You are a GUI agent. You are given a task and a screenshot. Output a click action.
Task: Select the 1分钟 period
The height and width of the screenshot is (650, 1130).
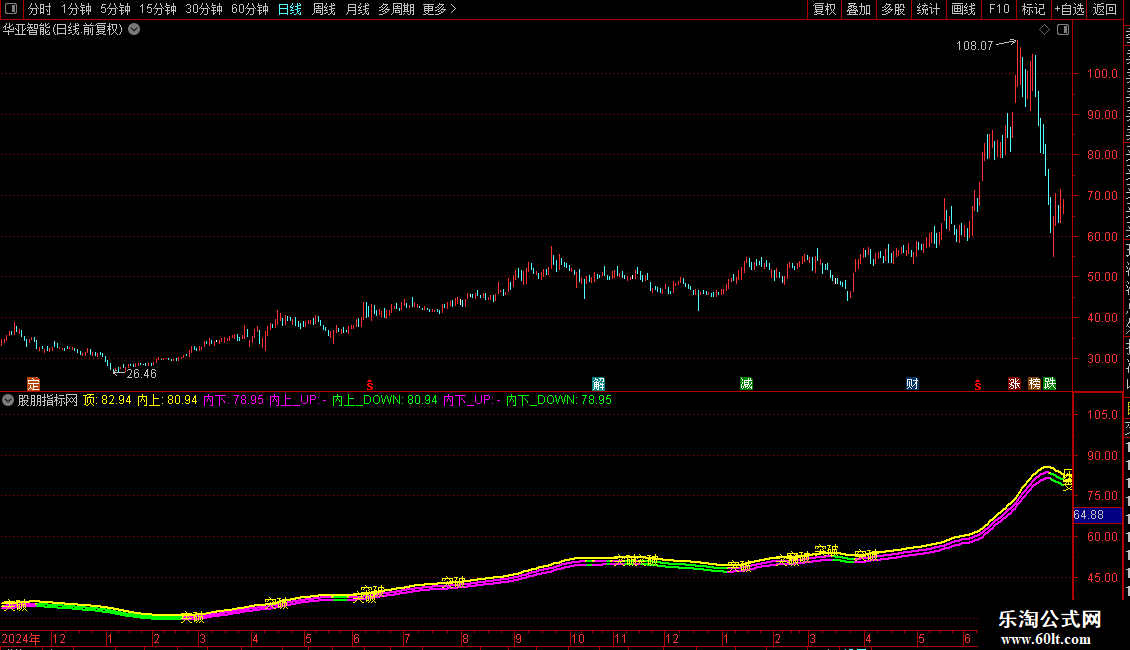pyautogui.click(x=76, y=9)
